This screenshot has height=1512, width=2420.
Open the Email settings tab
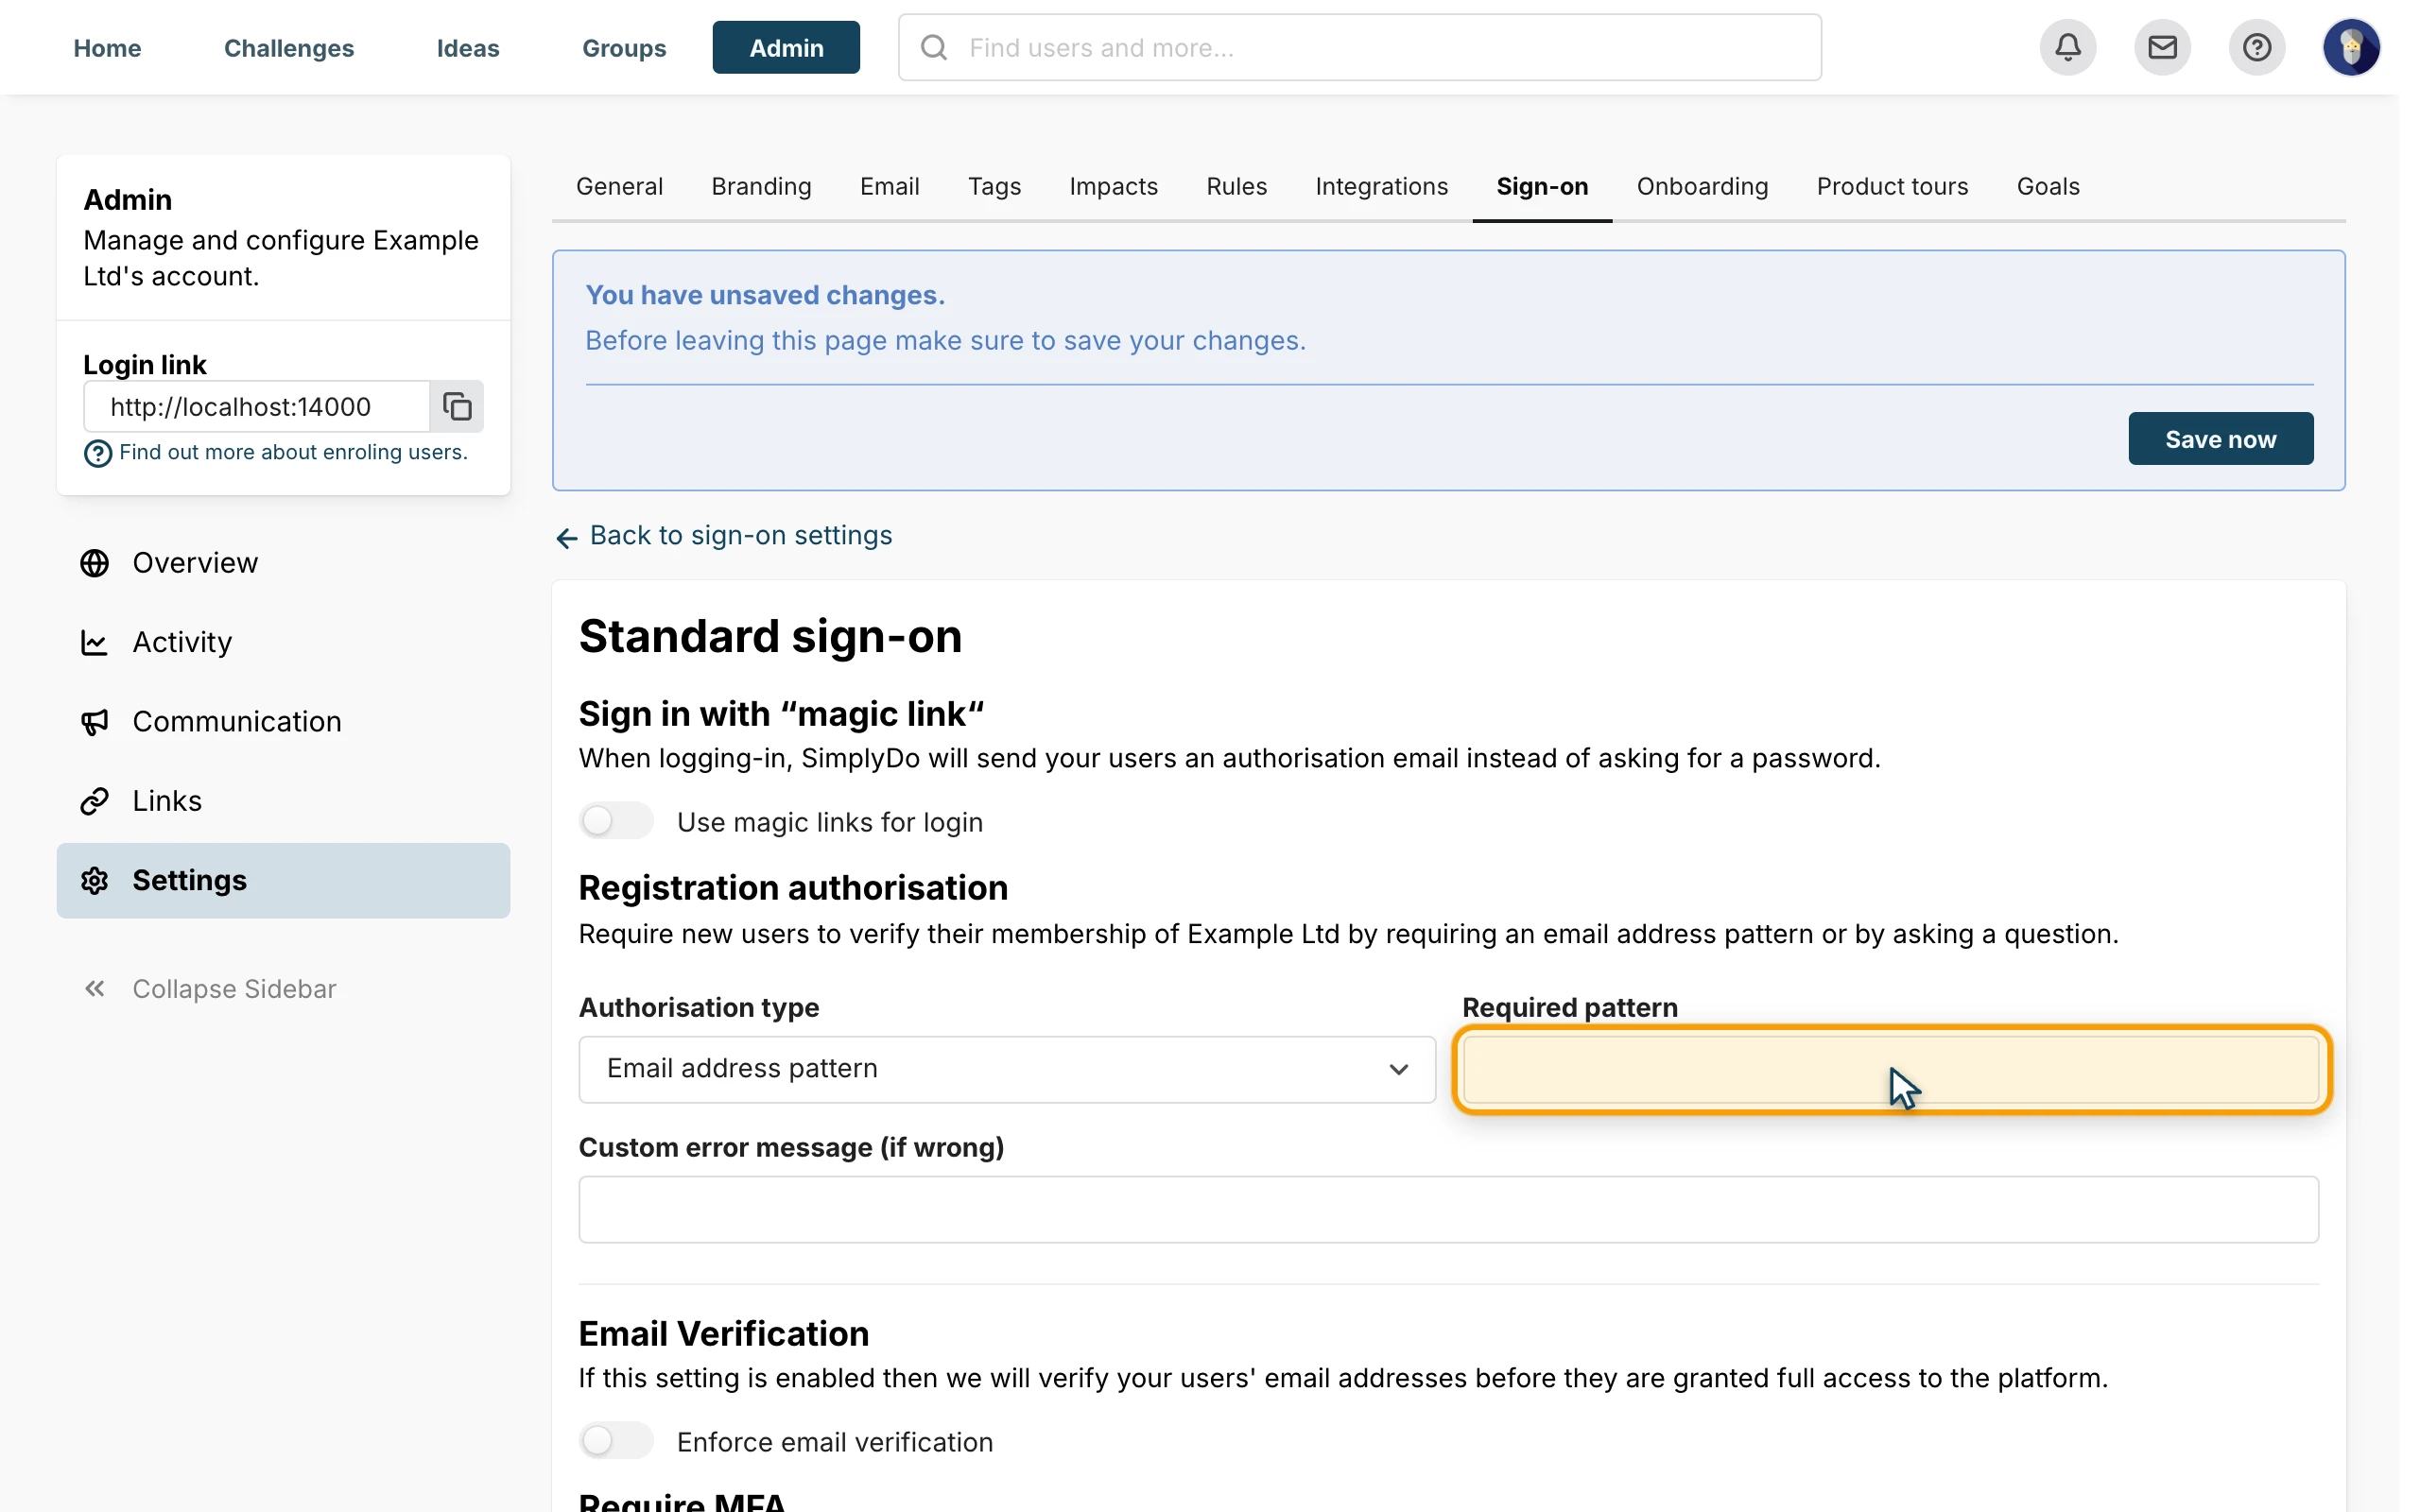click(x=889, y=186)
